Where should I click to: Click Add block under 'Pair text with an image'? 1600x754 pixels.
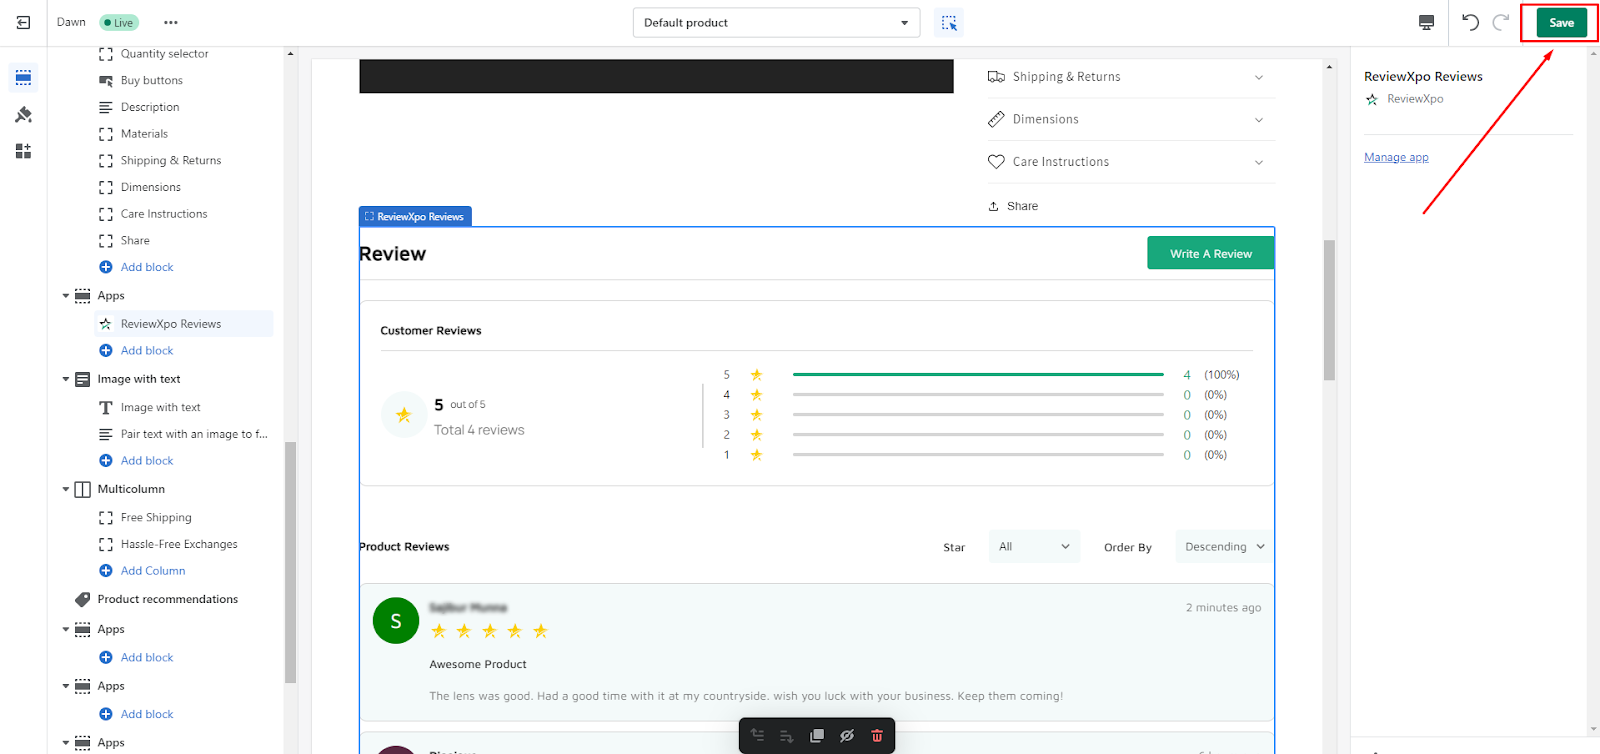146,461
